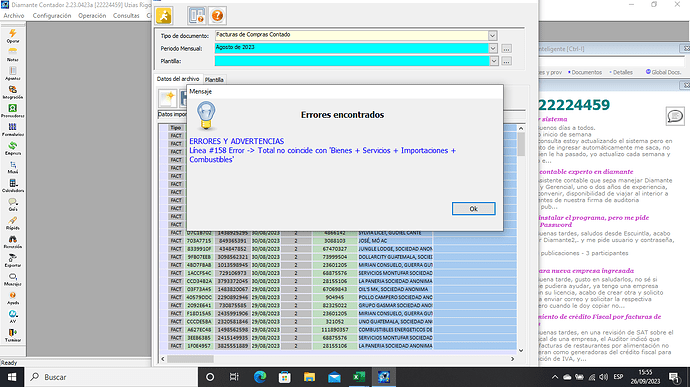
Task: Expand the Plantilla dropdown
Action: point(494,61)
